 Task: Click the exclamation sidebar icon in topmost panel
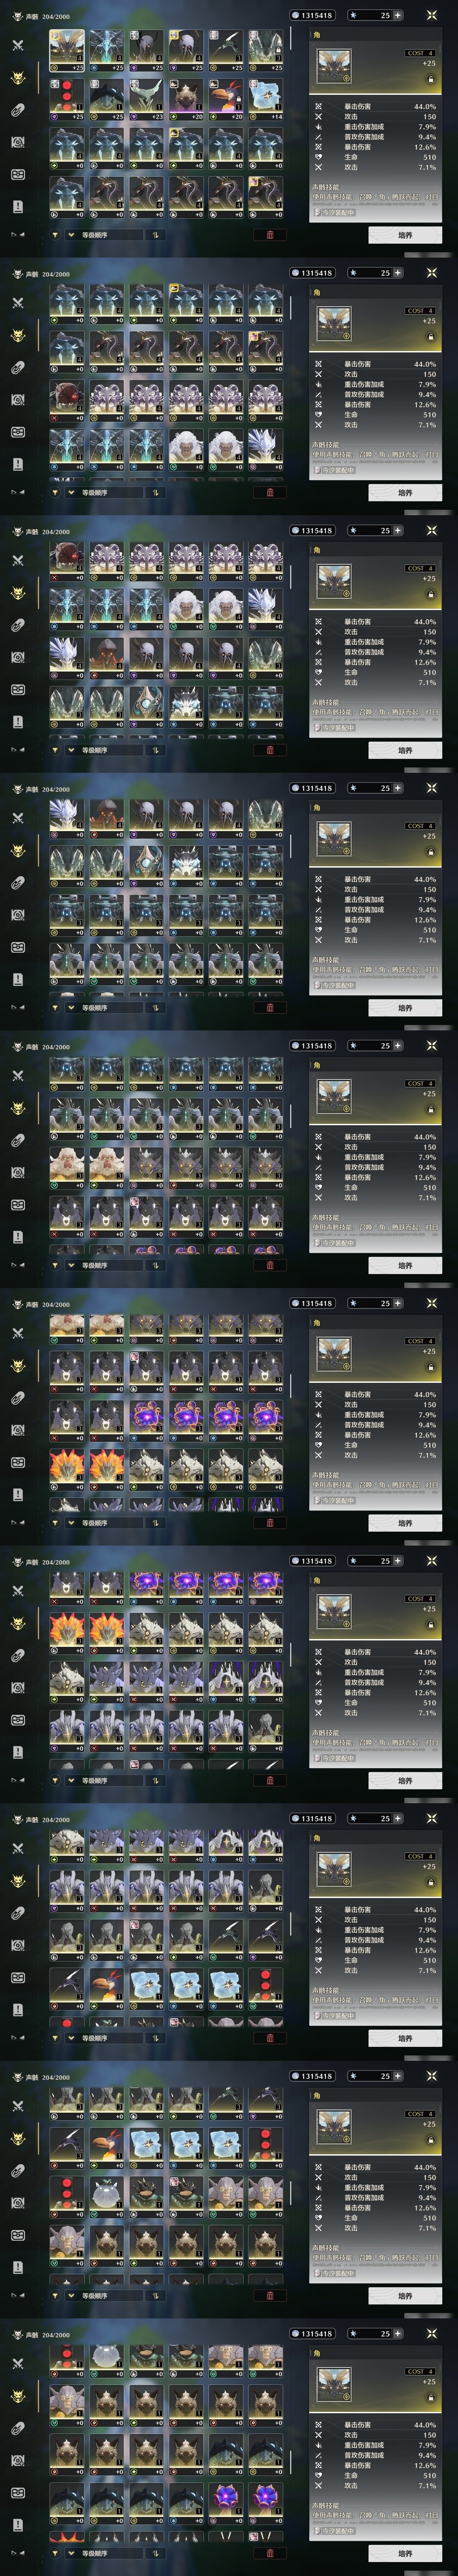(x=18, y=206)
